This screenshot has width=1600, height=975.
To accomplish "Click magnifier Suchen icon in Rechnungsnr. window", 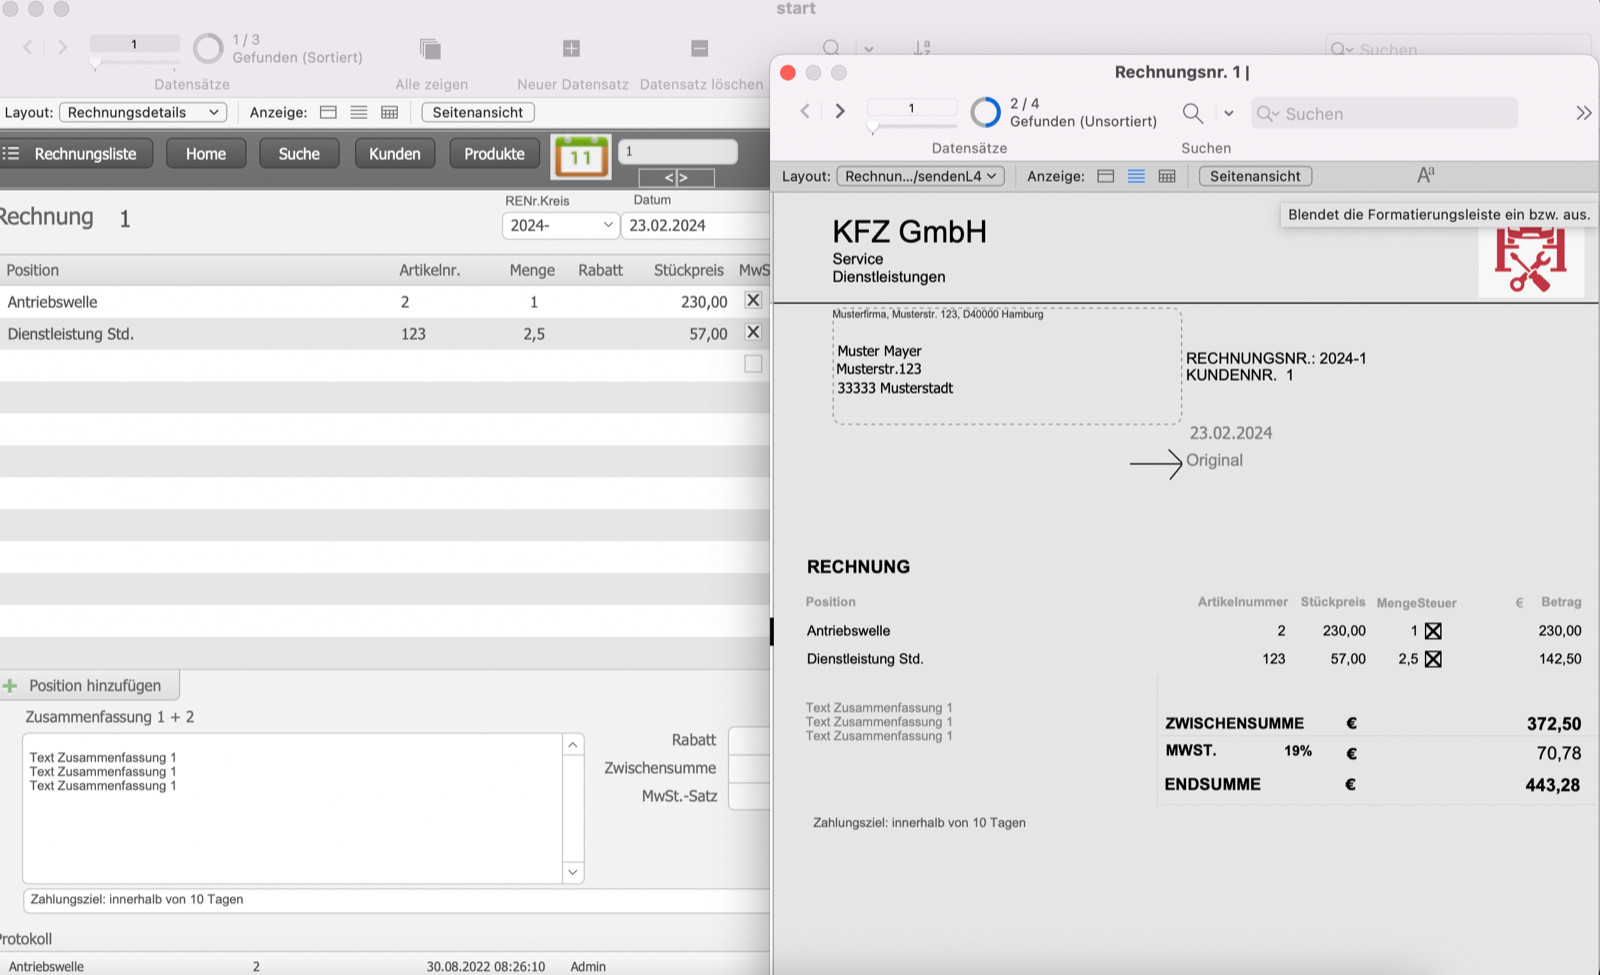I will (1193, 113).
